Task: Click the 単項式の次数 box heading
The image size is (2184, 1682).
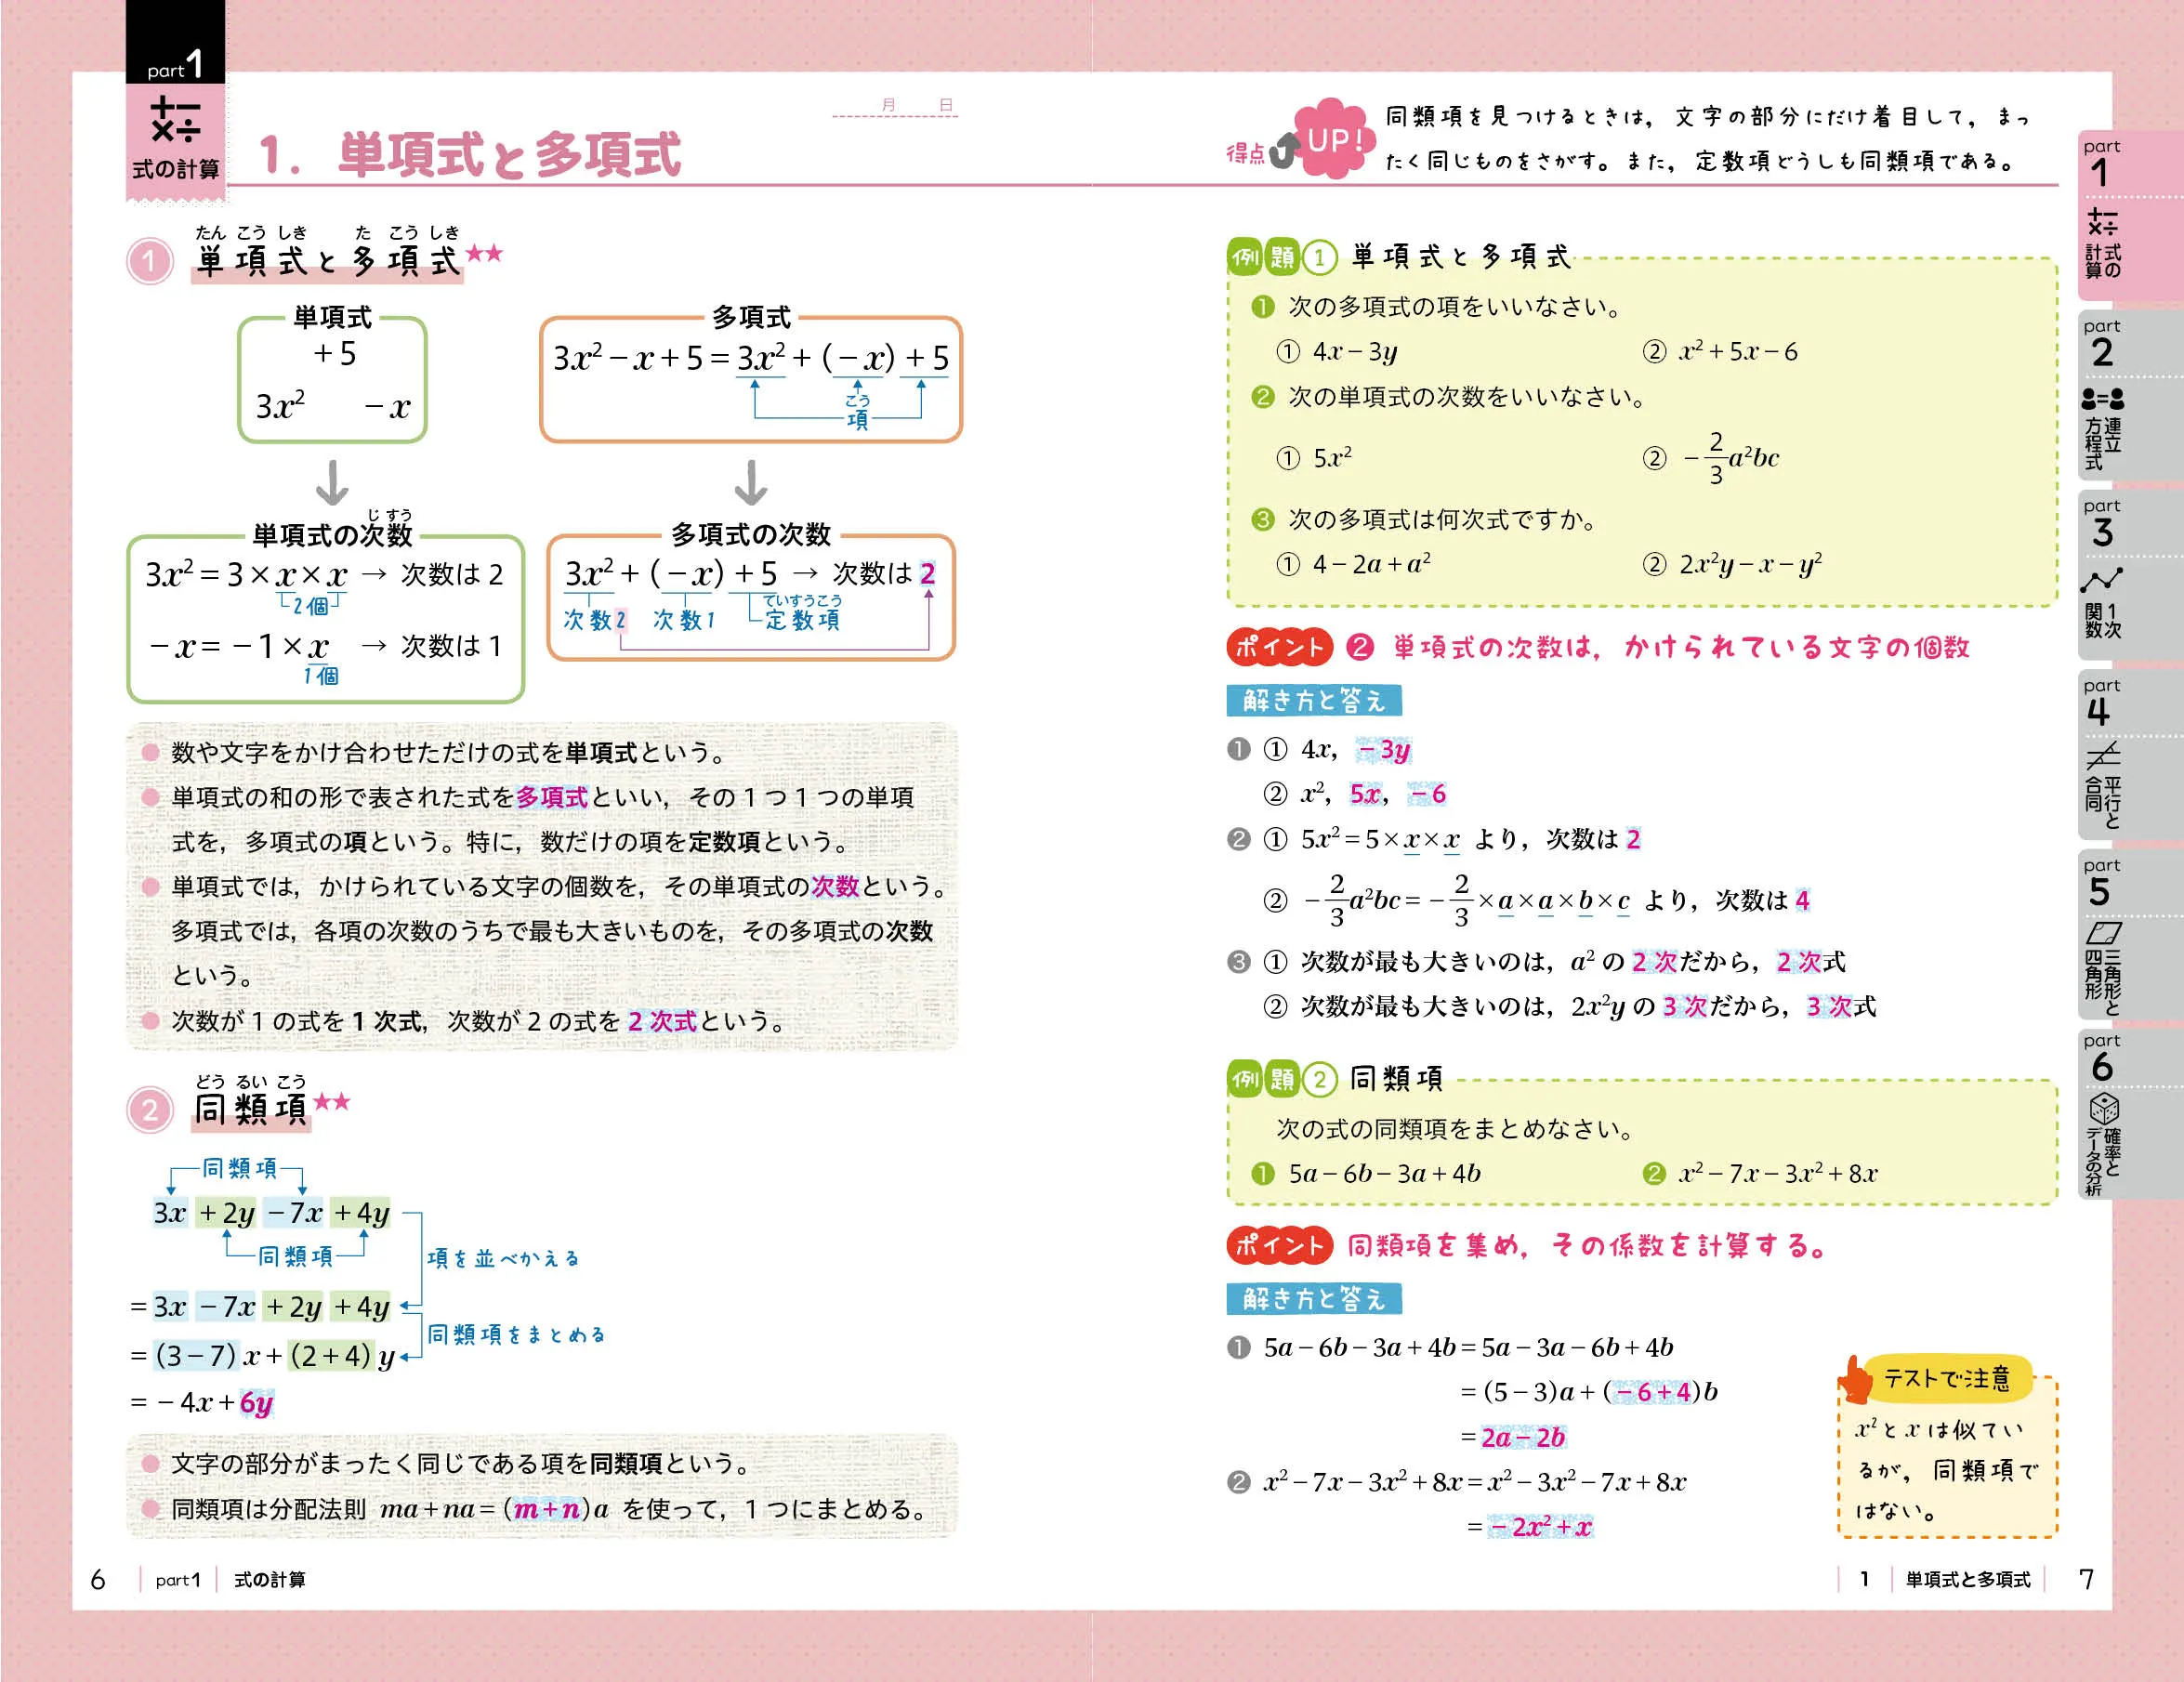Action: (x=332, y=535)
